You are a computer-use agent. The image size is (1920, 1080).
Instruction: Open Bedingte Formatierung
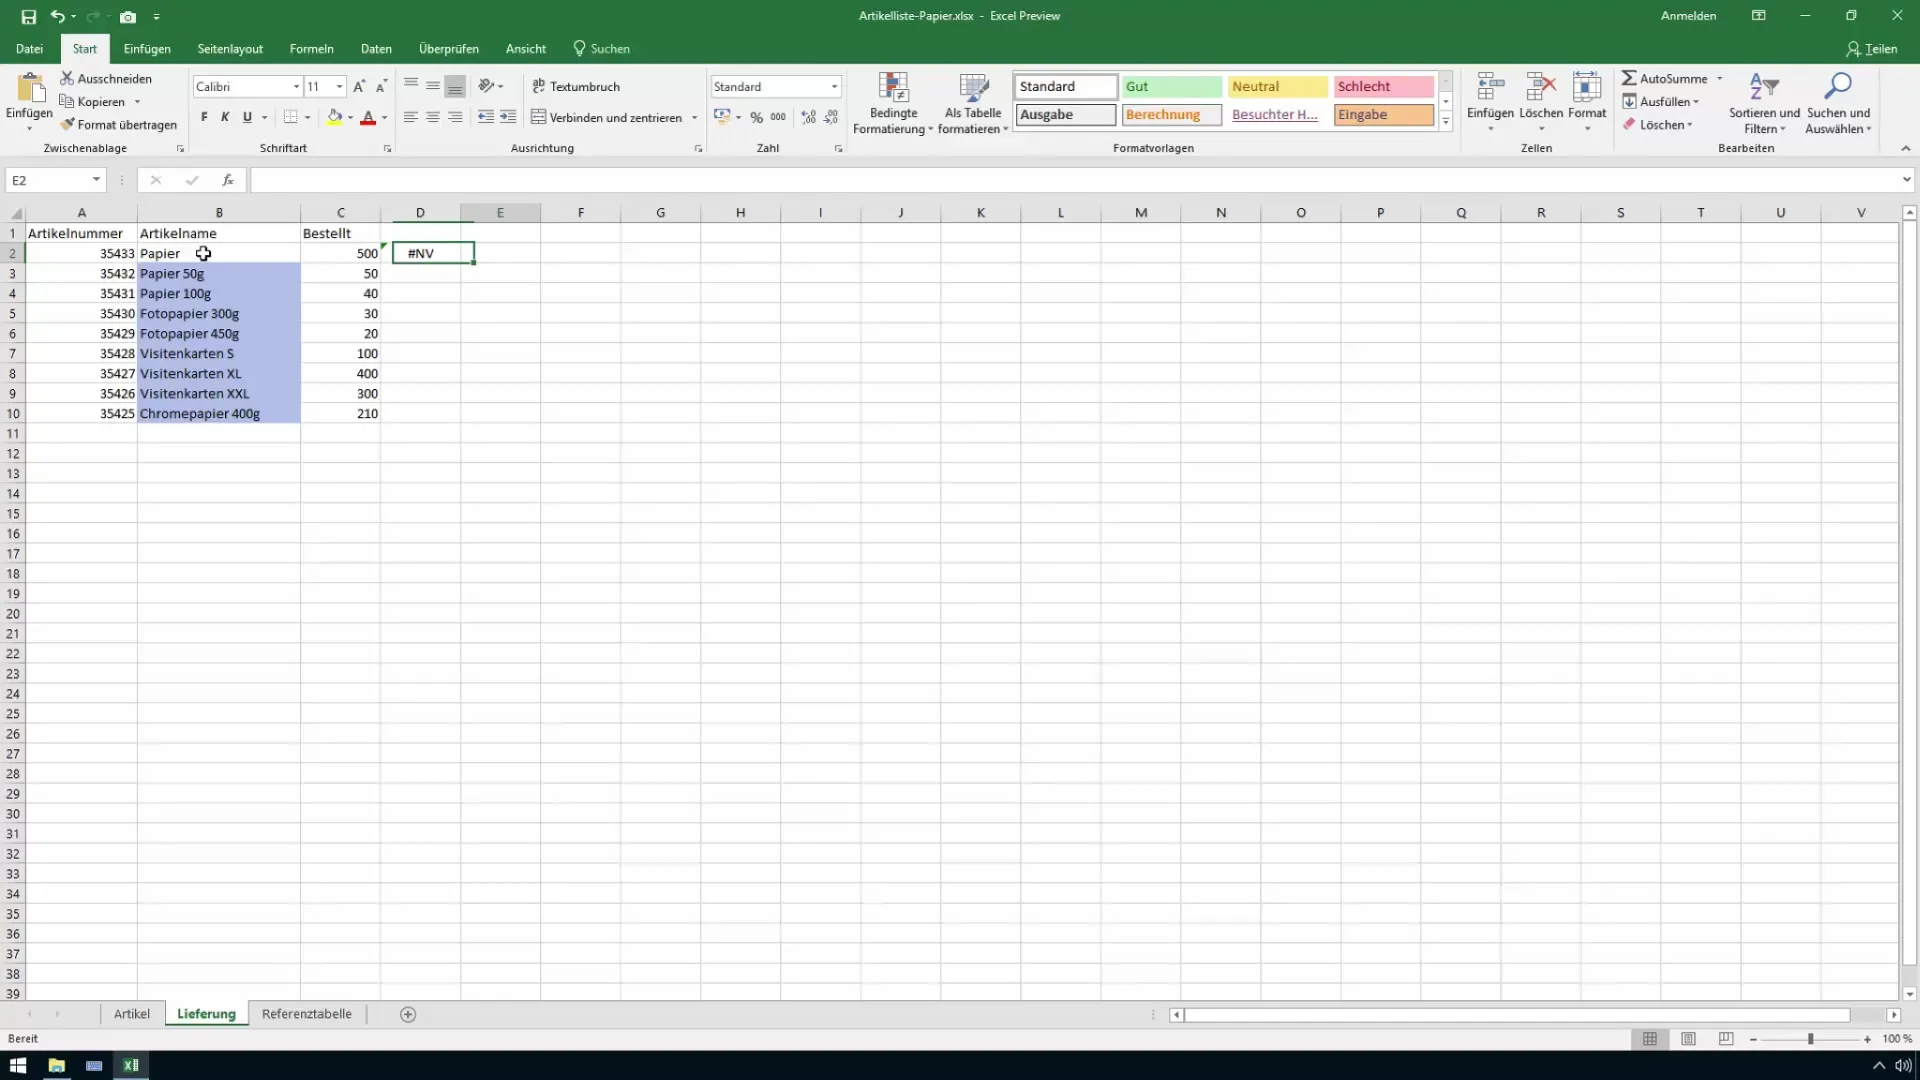[x=893, y=103]
